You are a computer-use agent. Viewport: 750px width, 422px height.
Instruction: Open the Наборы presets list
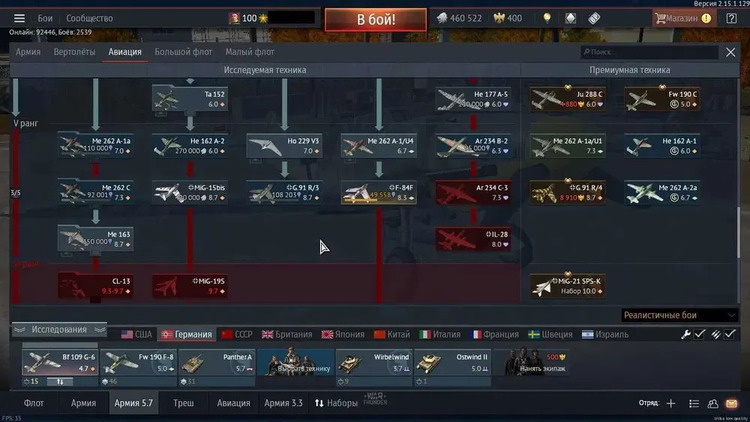pos(336,403)
